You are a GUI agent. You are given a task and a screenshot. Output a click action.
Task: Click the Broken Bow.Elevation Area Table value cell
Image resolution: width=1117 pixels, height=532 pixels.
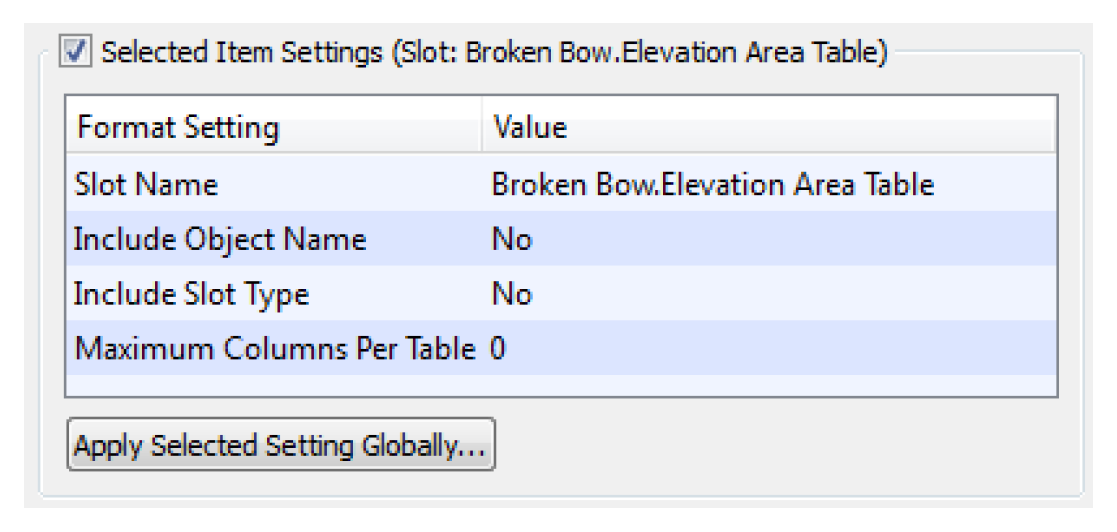(712, 185)
